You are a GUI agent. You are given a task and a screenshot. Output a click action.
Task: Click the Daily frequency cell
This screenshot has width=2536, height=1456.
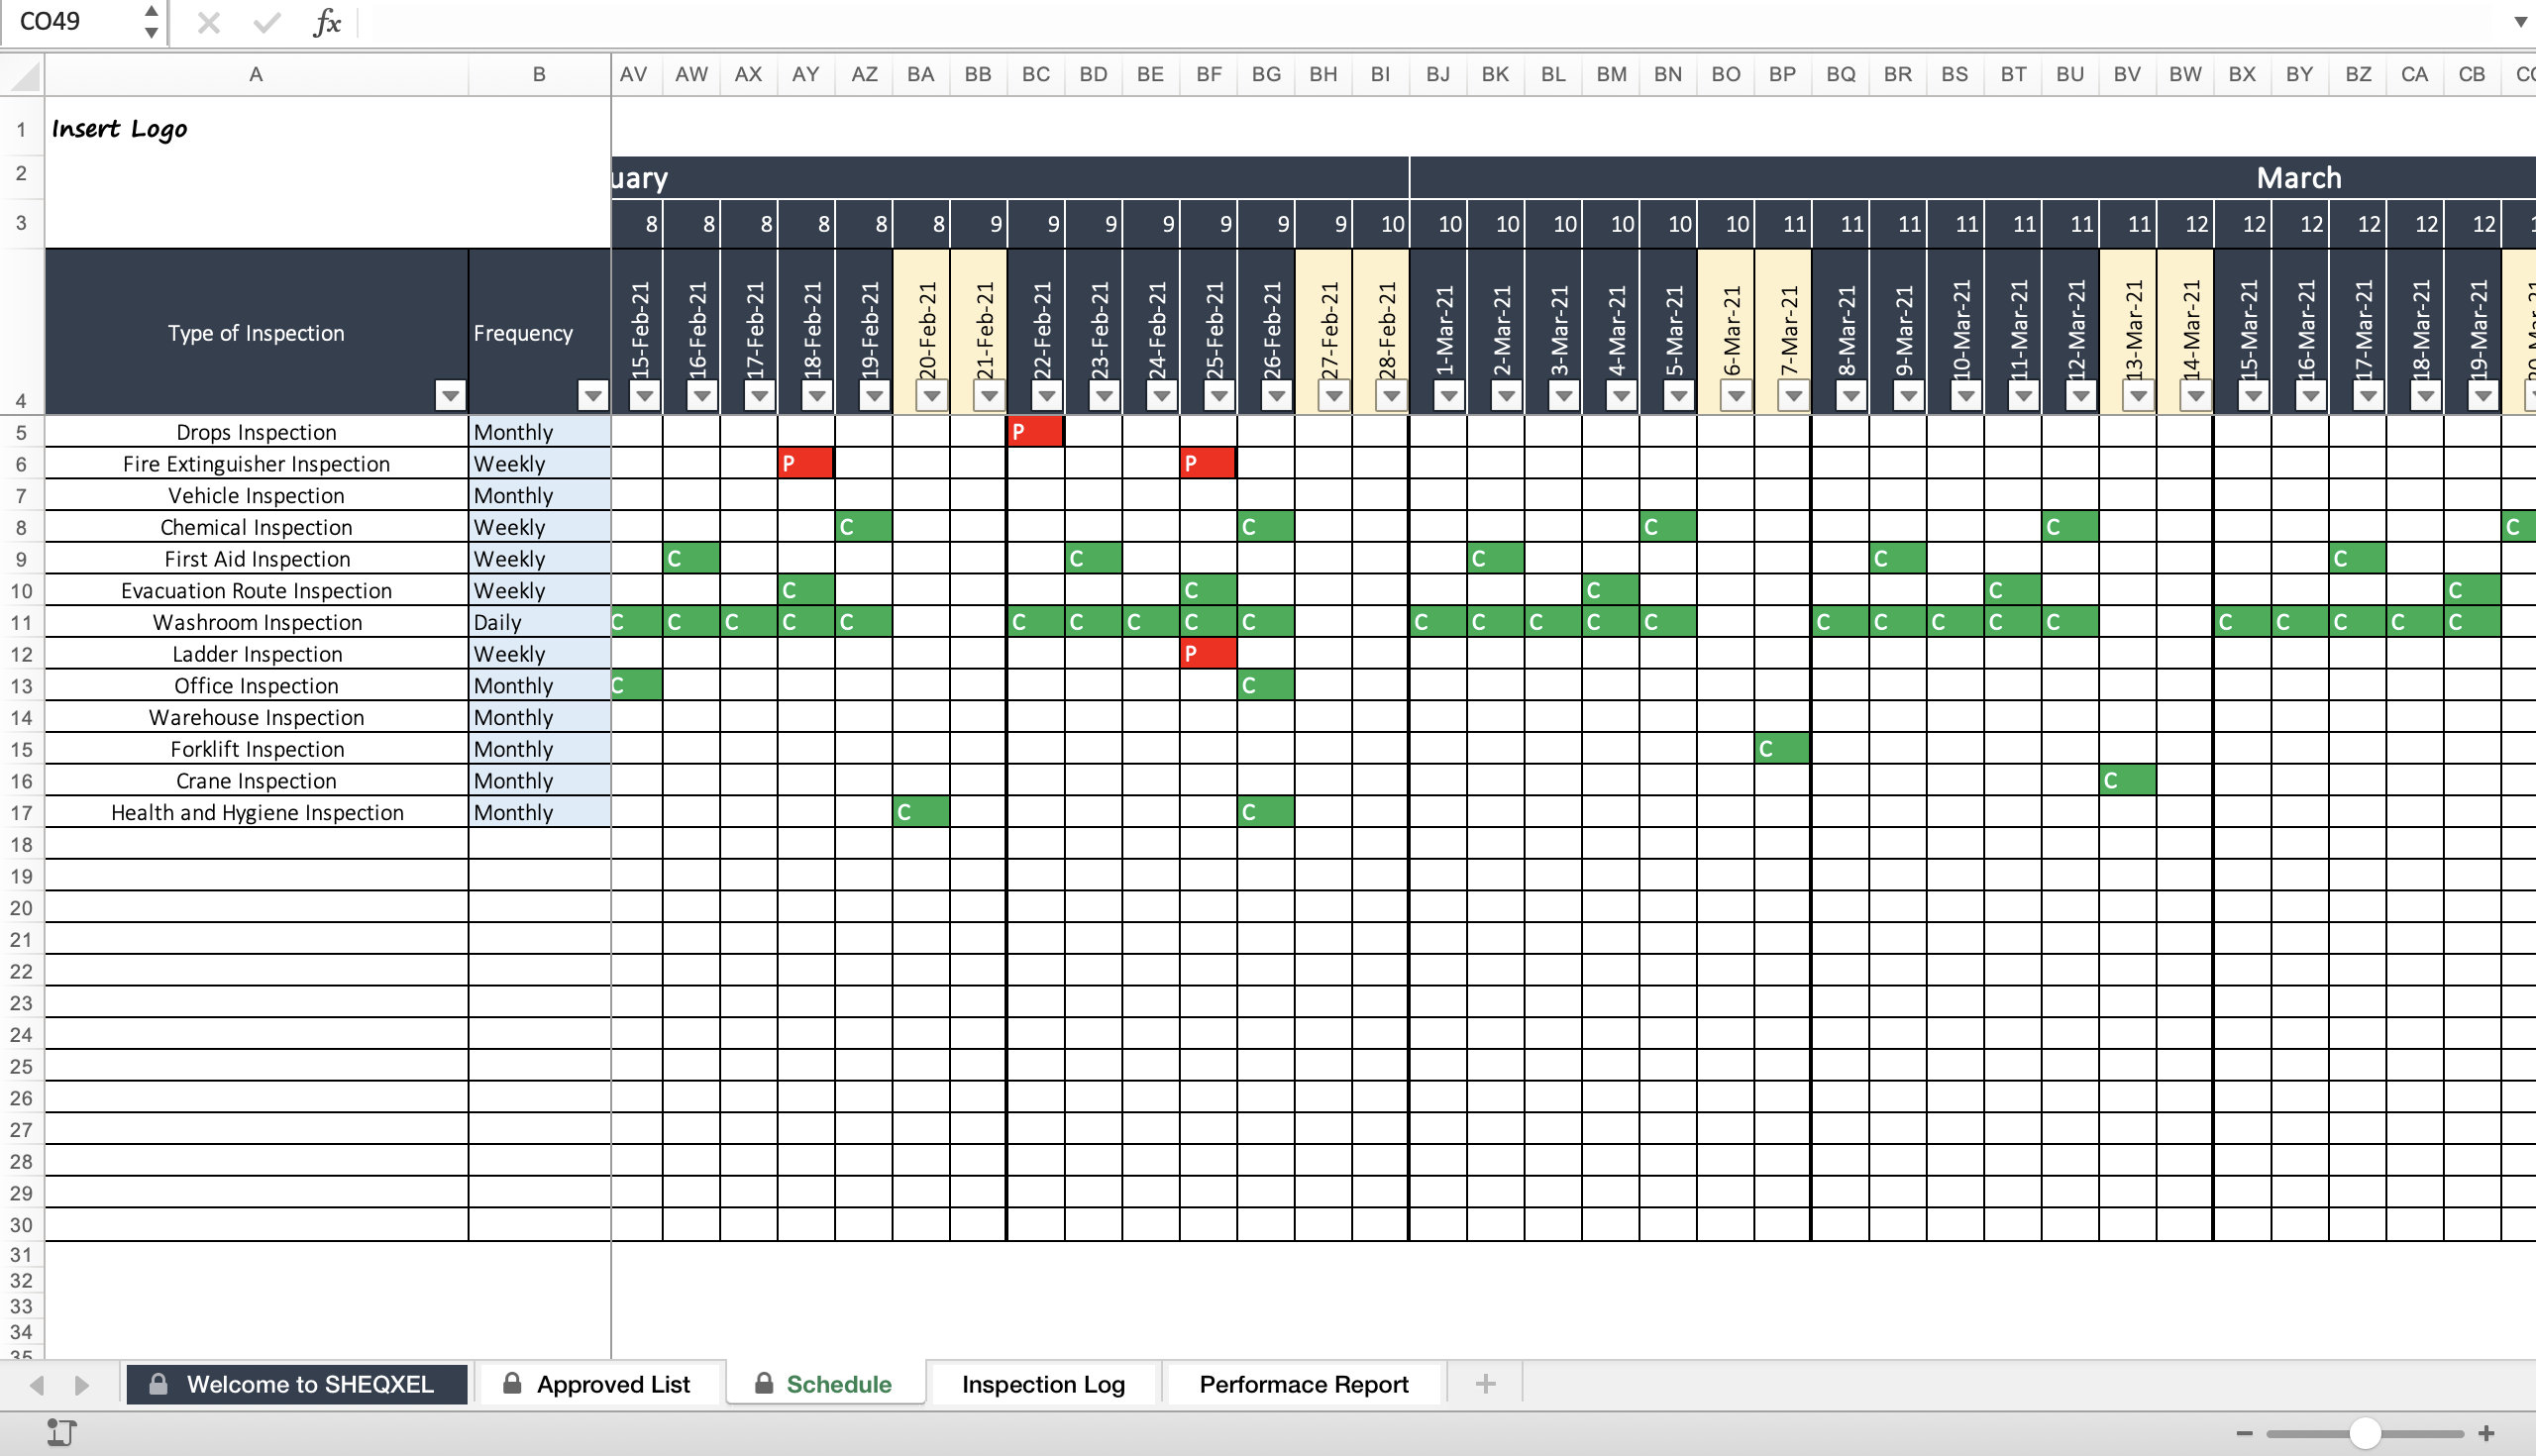coord(539,622)
